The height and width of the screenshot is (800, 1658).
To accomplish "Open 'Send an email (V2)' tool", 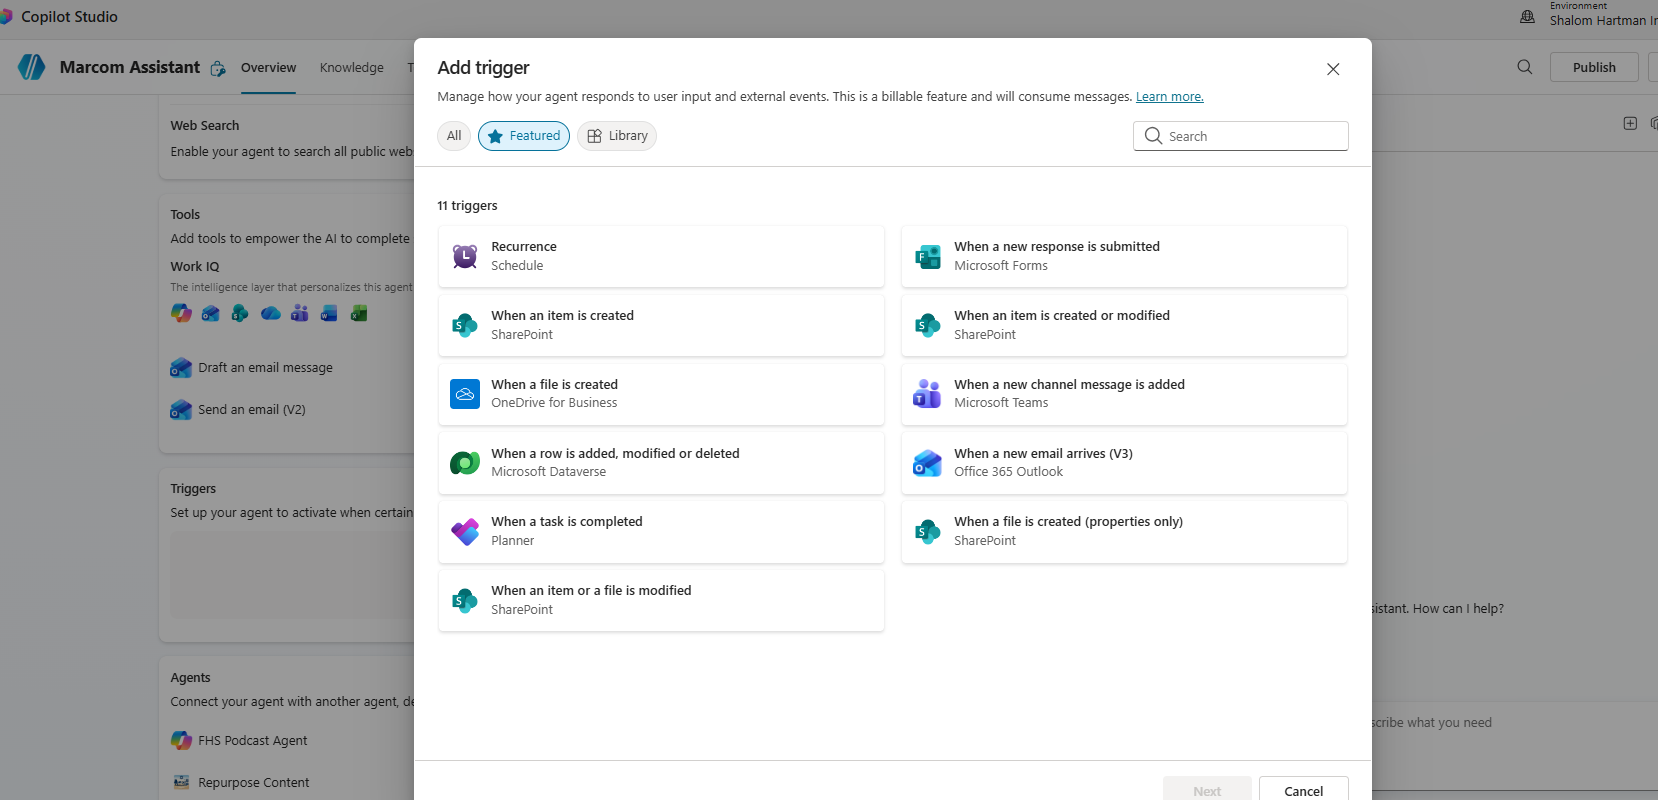I will tap(252, 410).
